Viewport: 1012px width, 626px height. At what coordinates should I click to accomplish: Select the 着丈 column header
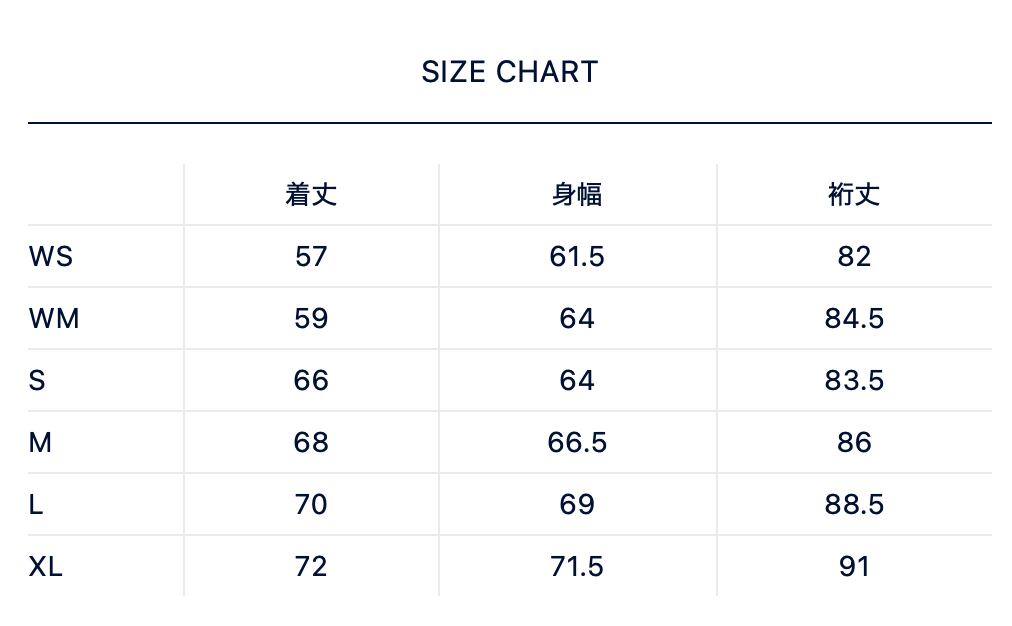(311, 194)
